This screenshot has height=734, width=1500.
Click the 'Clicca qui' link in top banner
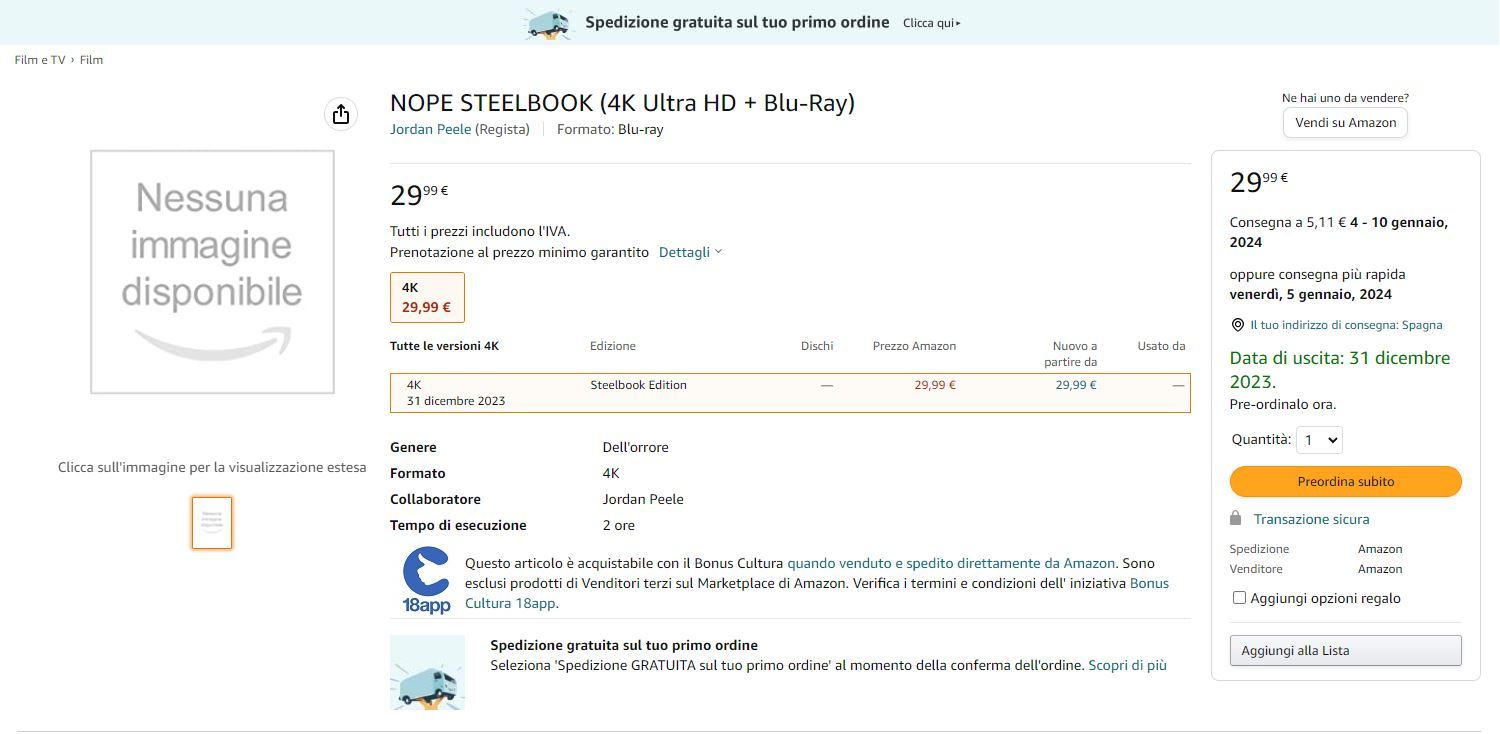pos(931,23)
